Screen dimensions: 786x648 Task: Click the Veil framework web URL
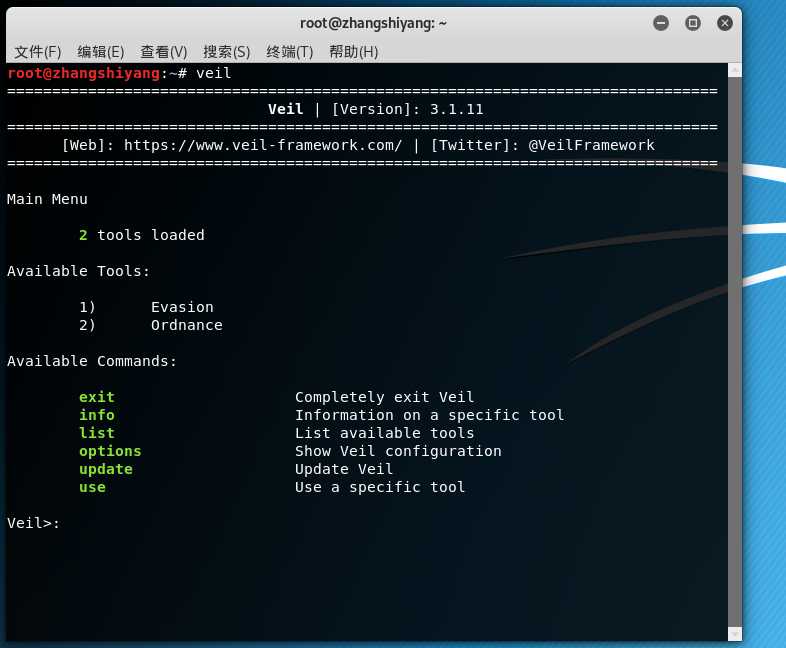(x=263, y=145)
